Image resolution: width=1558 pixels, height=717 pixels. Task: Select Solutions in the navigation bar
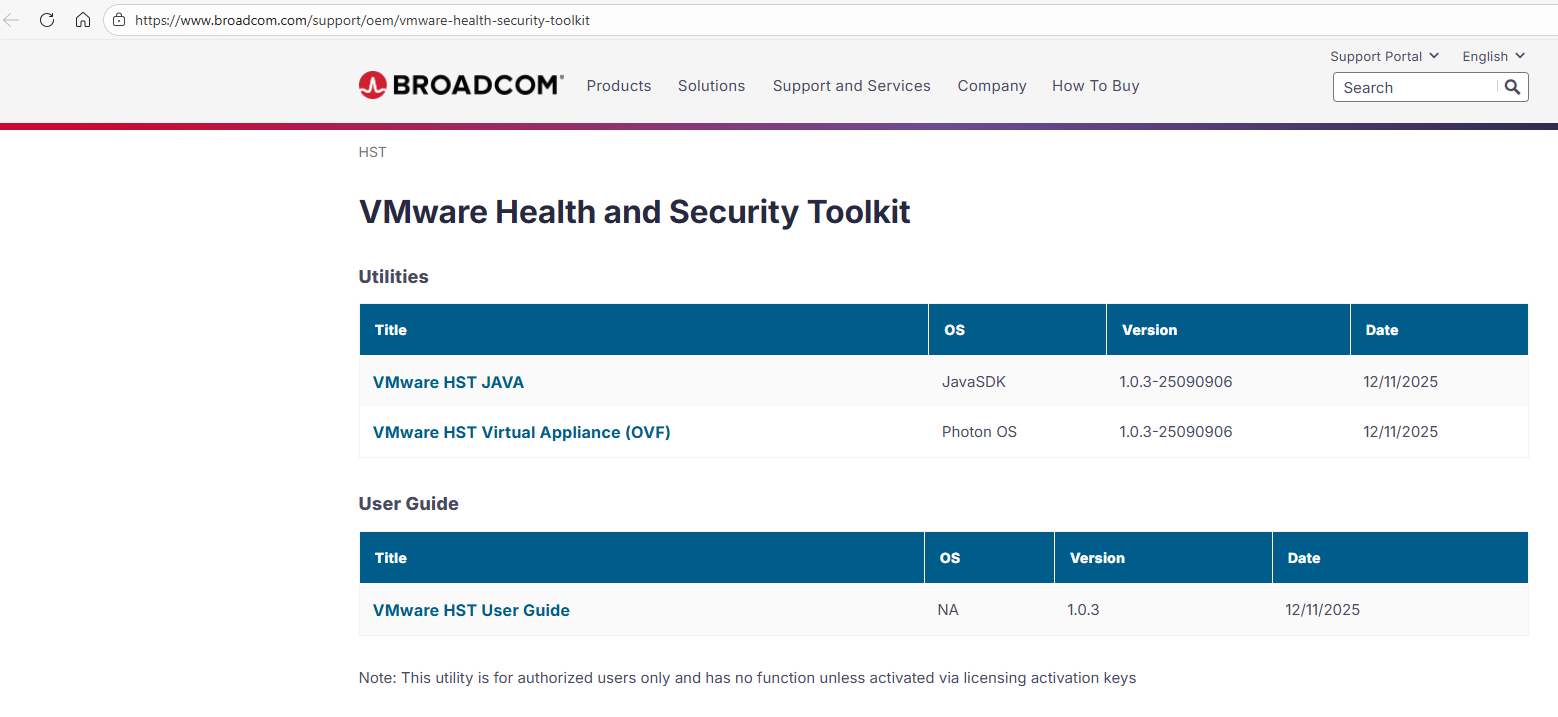click(x=711, y=86)
